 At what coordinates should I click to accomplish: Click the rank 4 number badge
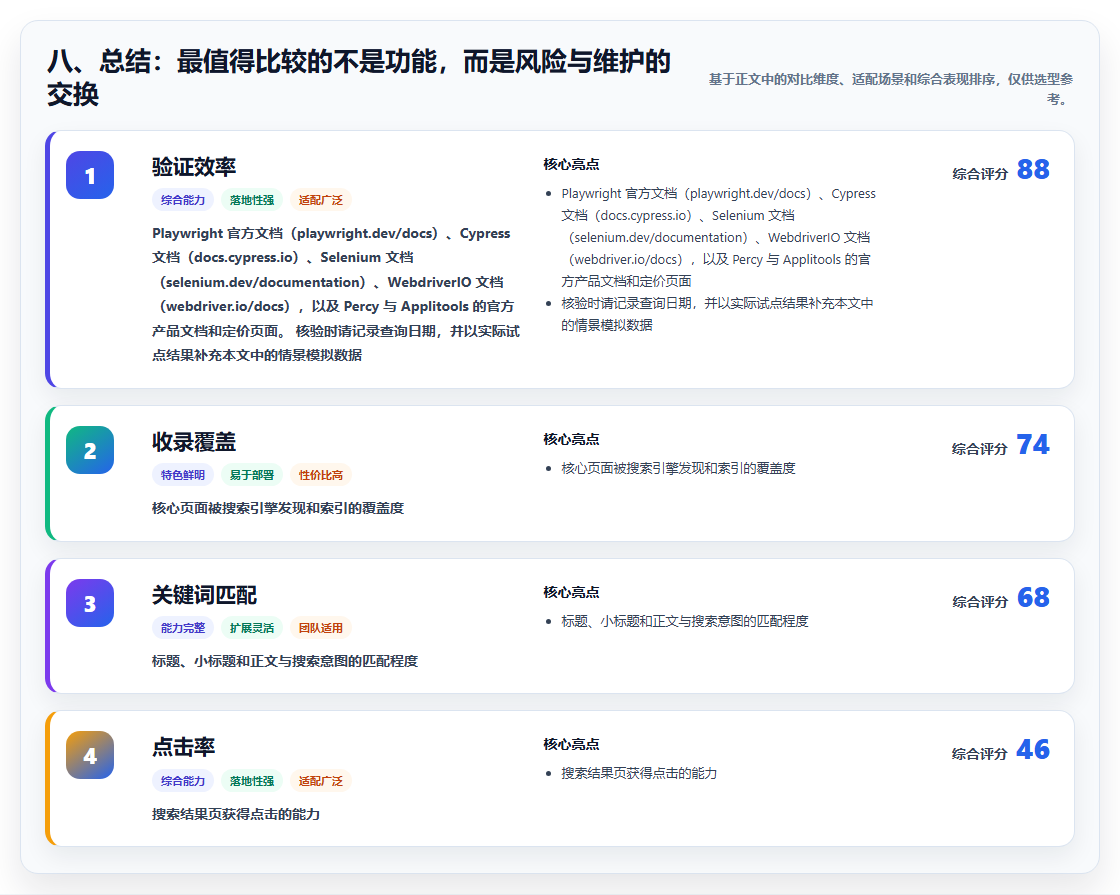point(90,755)
